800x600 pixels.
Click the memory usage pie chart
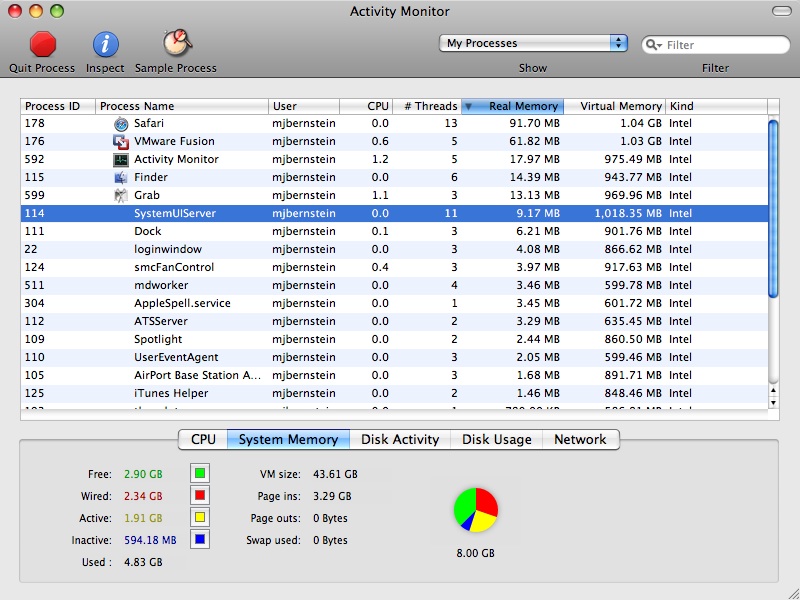point(476,509)
